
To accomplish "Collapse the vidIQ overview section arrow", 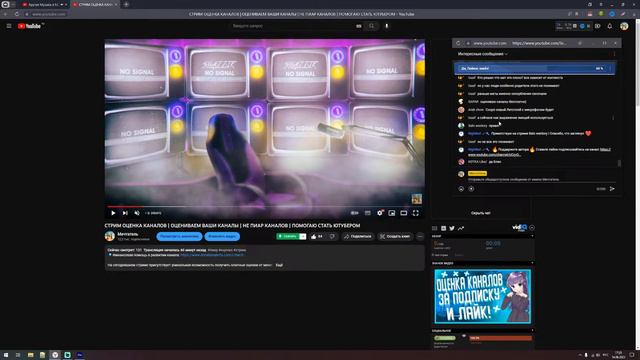I will point(532,236).
